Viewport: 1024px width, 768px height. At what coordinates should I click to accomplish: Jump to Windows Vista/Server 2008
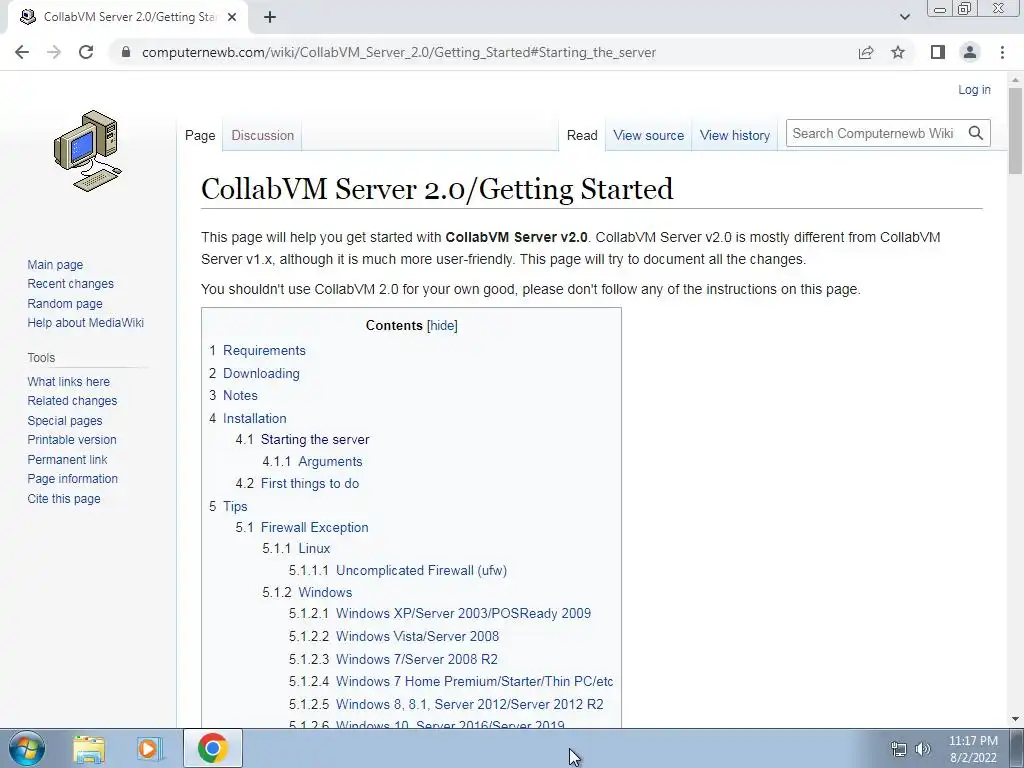point(394,636)
